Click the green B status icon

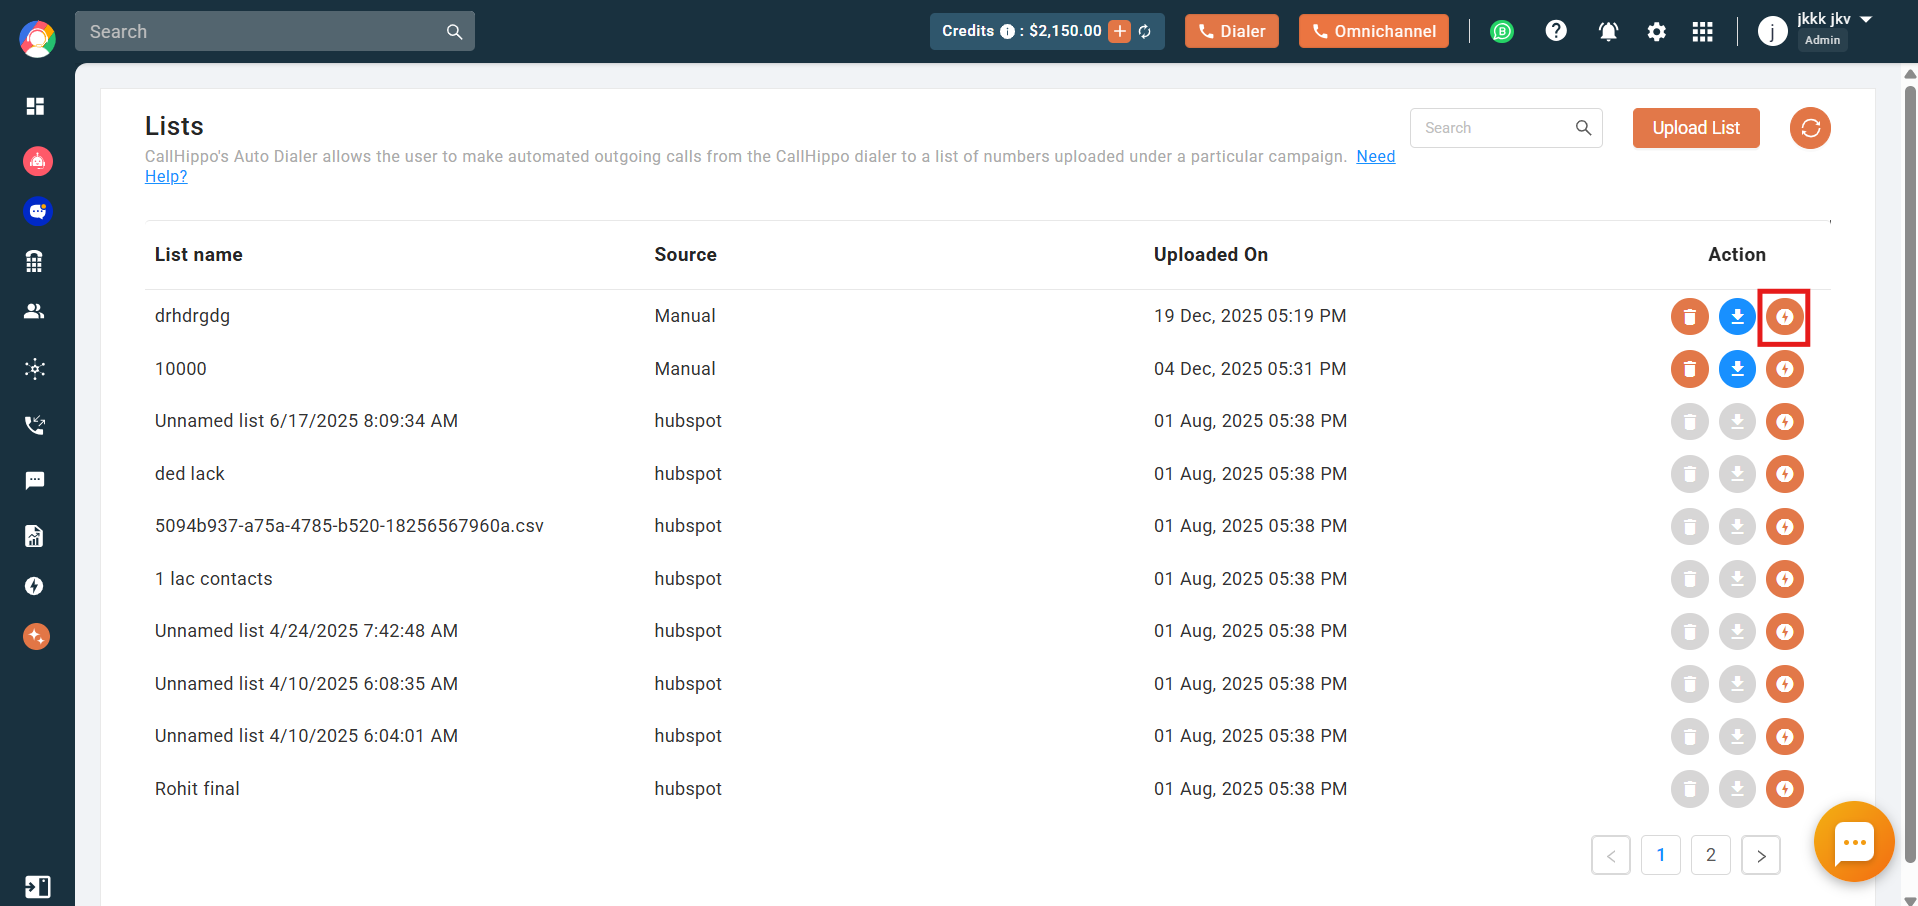1501,31
